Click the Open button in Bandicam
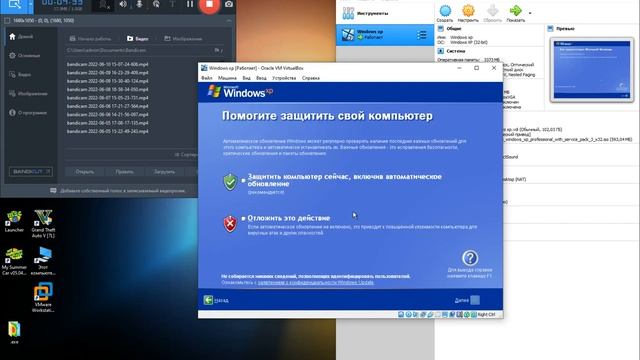 tap(84, 172)
